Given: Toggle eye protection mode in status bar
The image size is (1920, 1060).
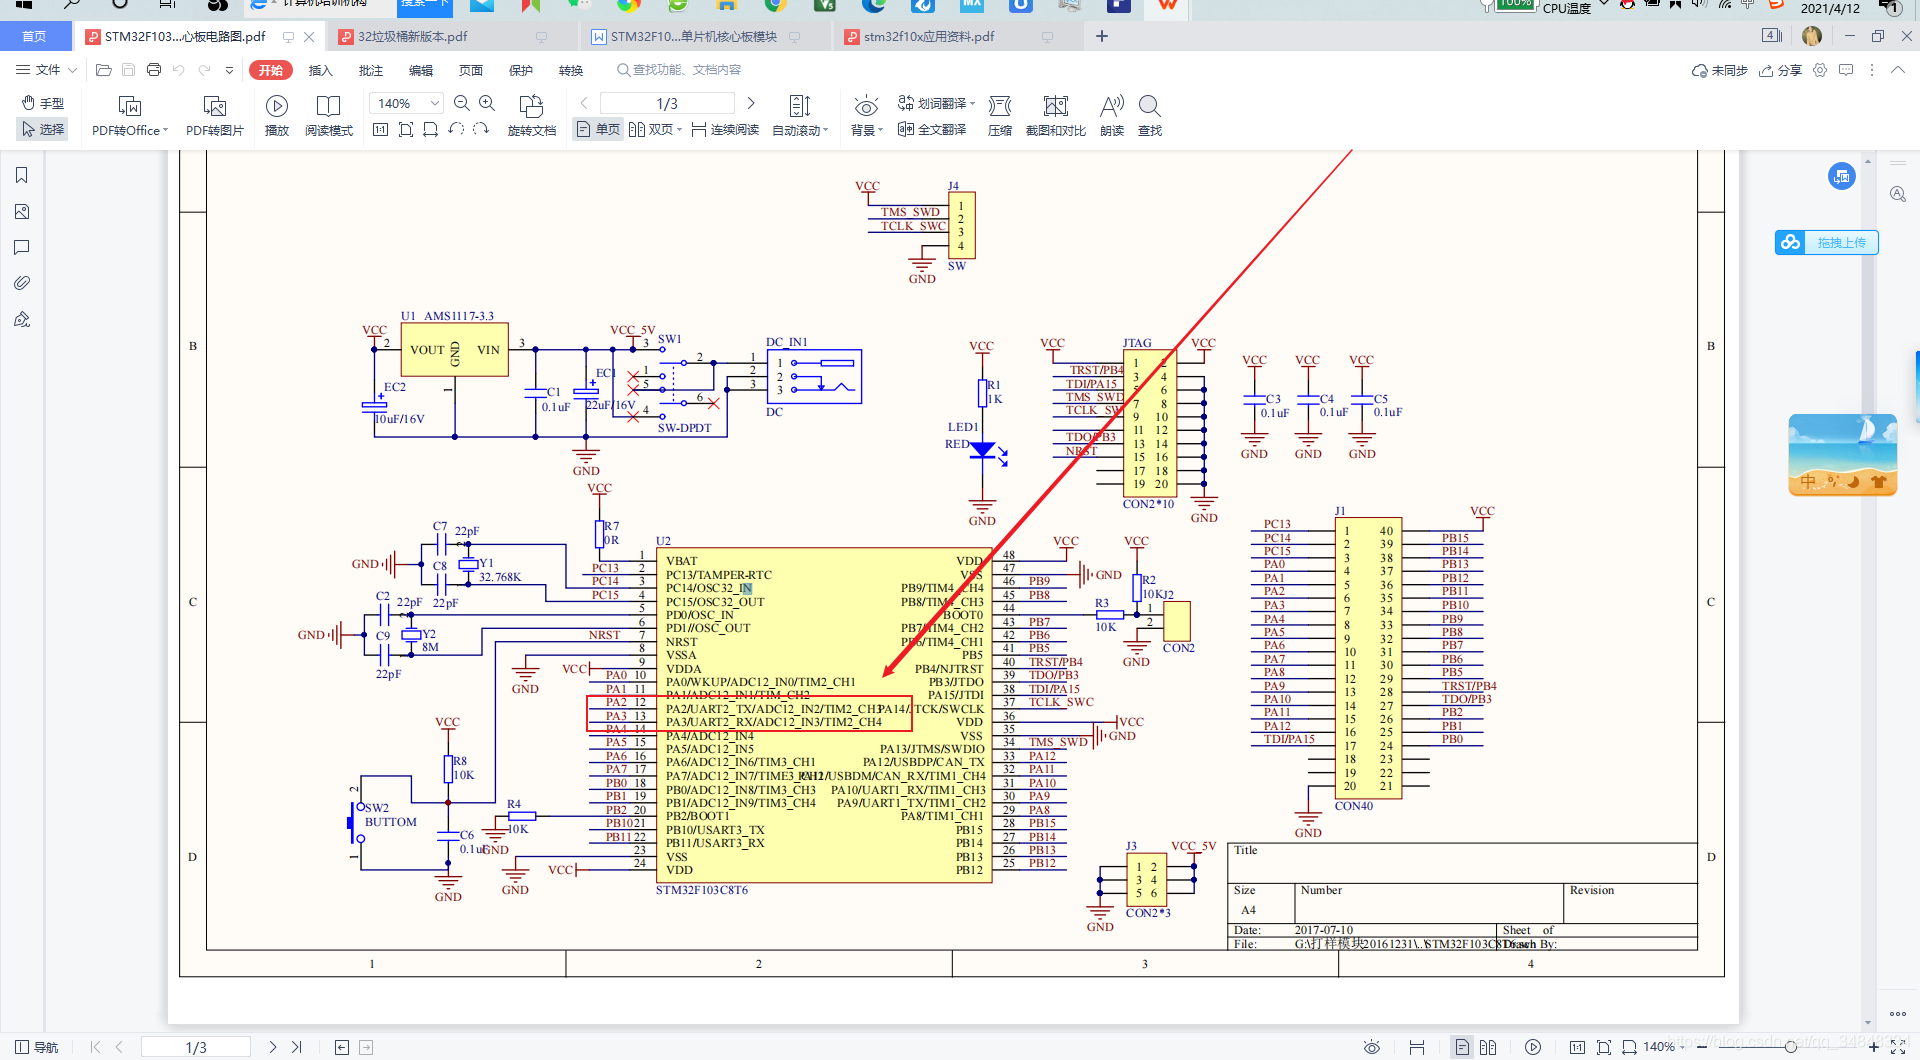Looking at the screenshot, I should pyautogui.click(x=1372, y=1047).
